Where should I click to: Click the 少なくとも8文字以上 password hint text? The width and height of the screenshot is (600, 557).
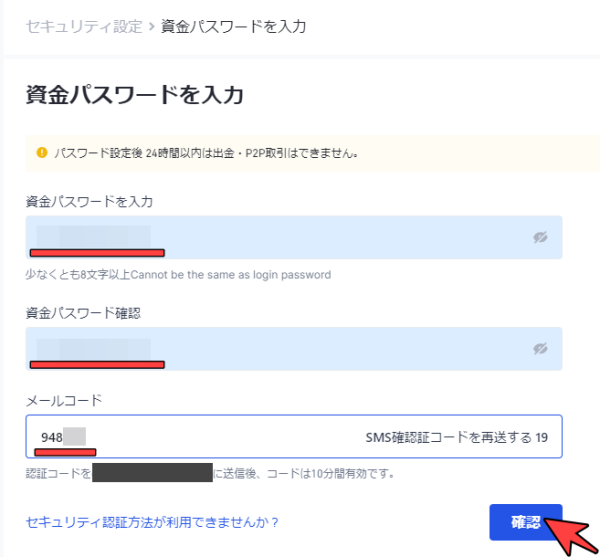178,275
